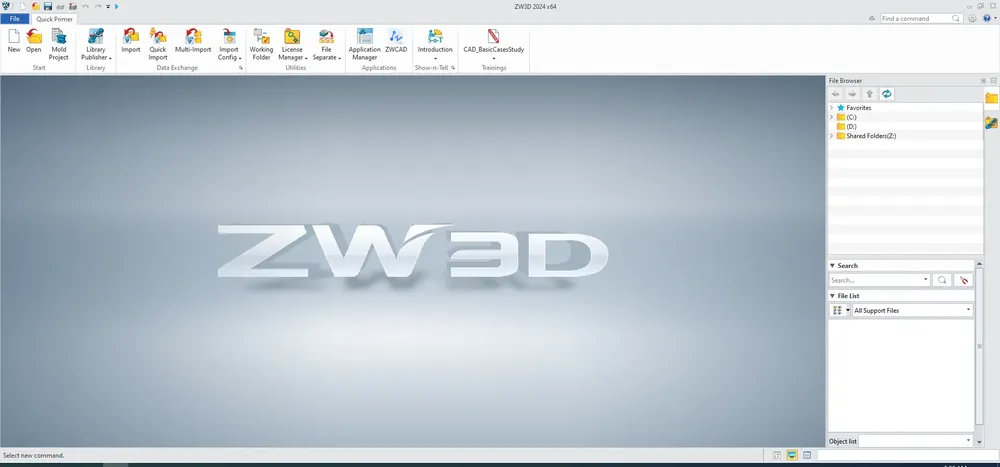Click the Find a command field
Image resolution: width=1000 pixels, height=467 pixels.
point(921,19)
